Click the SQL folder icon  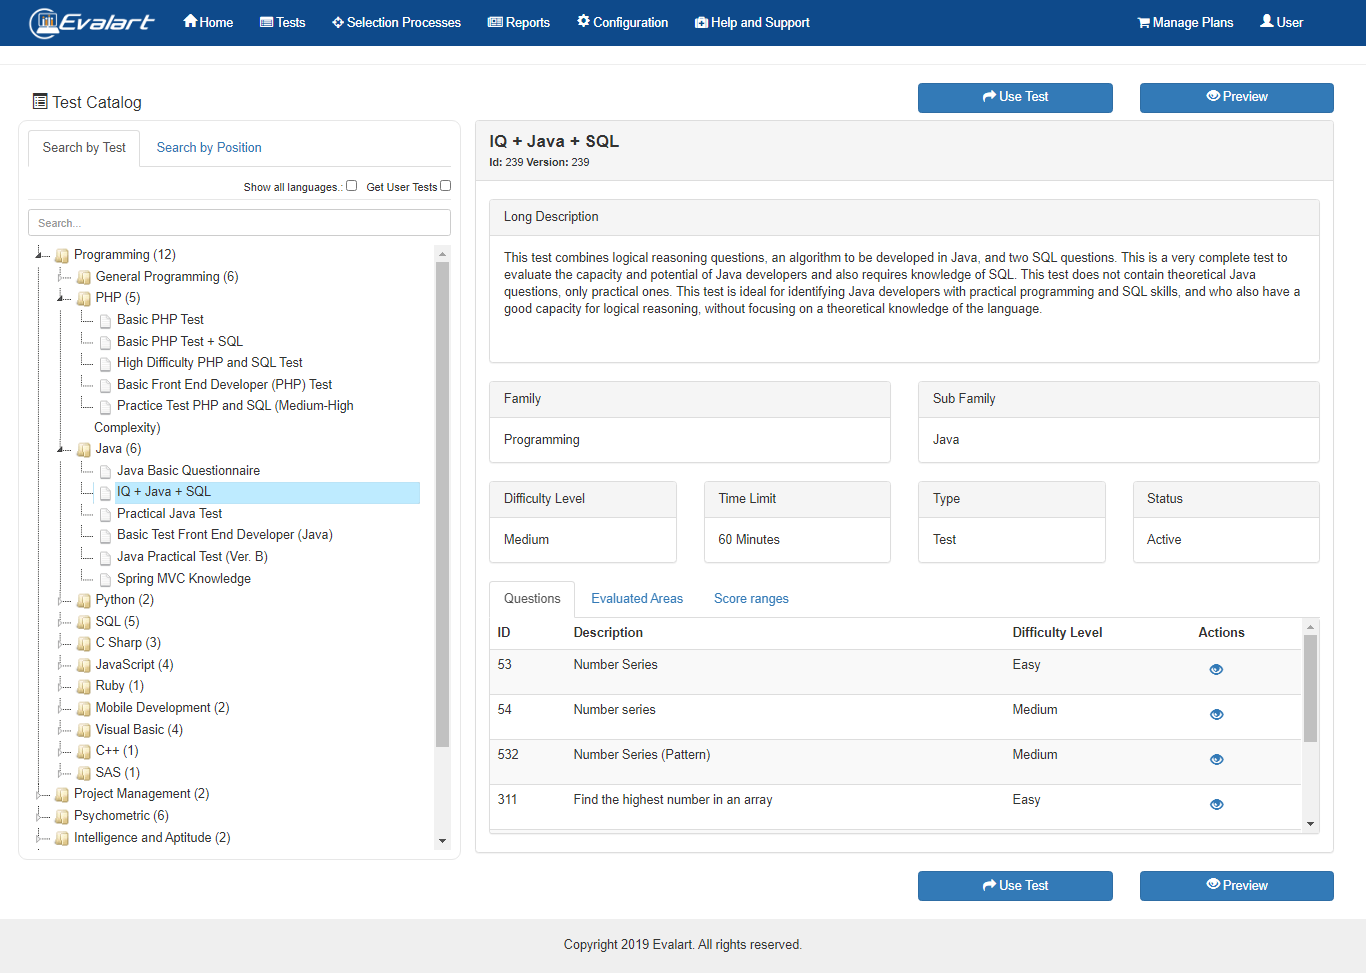point(84,622)
